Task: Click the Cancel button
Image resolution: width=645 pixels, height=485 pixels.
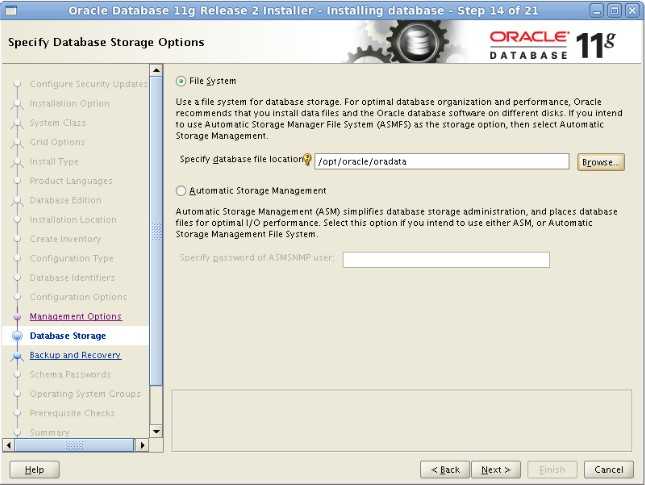Action: pyautogui.click(x=608, y=469)
